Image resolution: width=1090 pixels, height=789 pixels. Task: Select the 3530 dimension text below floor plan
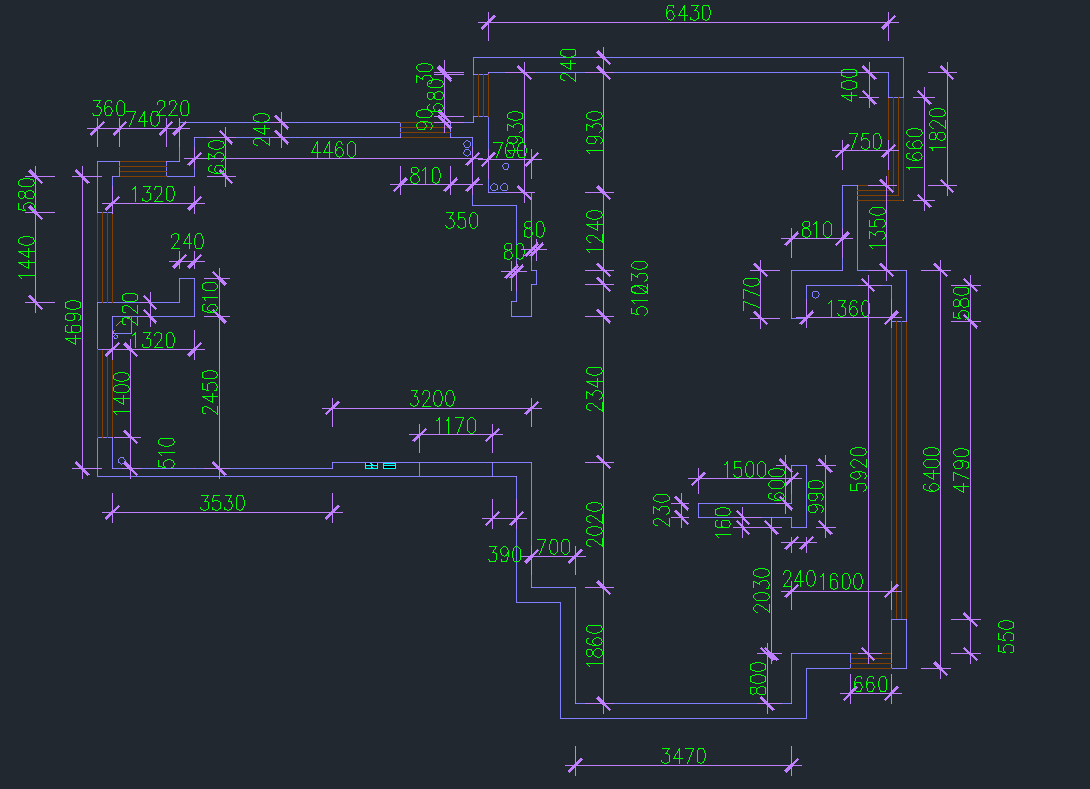(222, 503)
